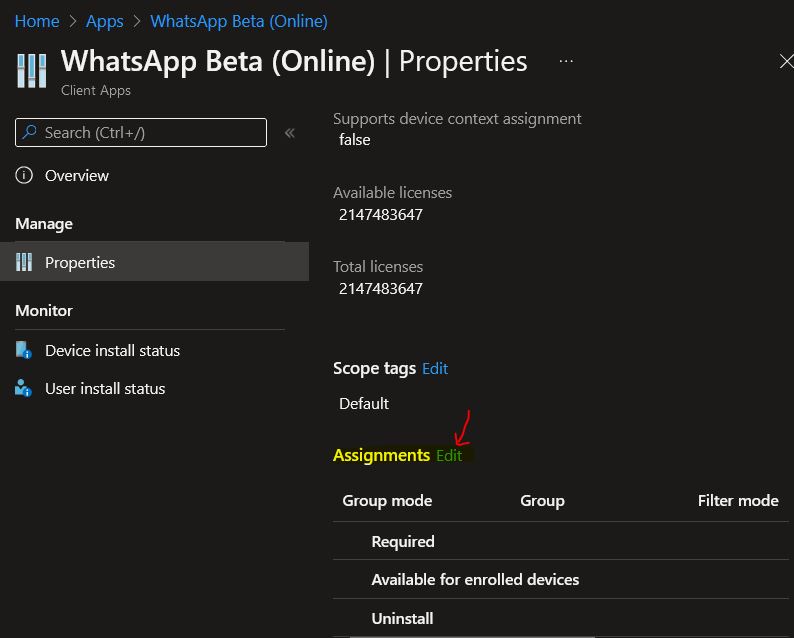Click the search magnifier icon
Viewport: 794px width, 638px height.
pyautogui.click(x=30, y=132)
